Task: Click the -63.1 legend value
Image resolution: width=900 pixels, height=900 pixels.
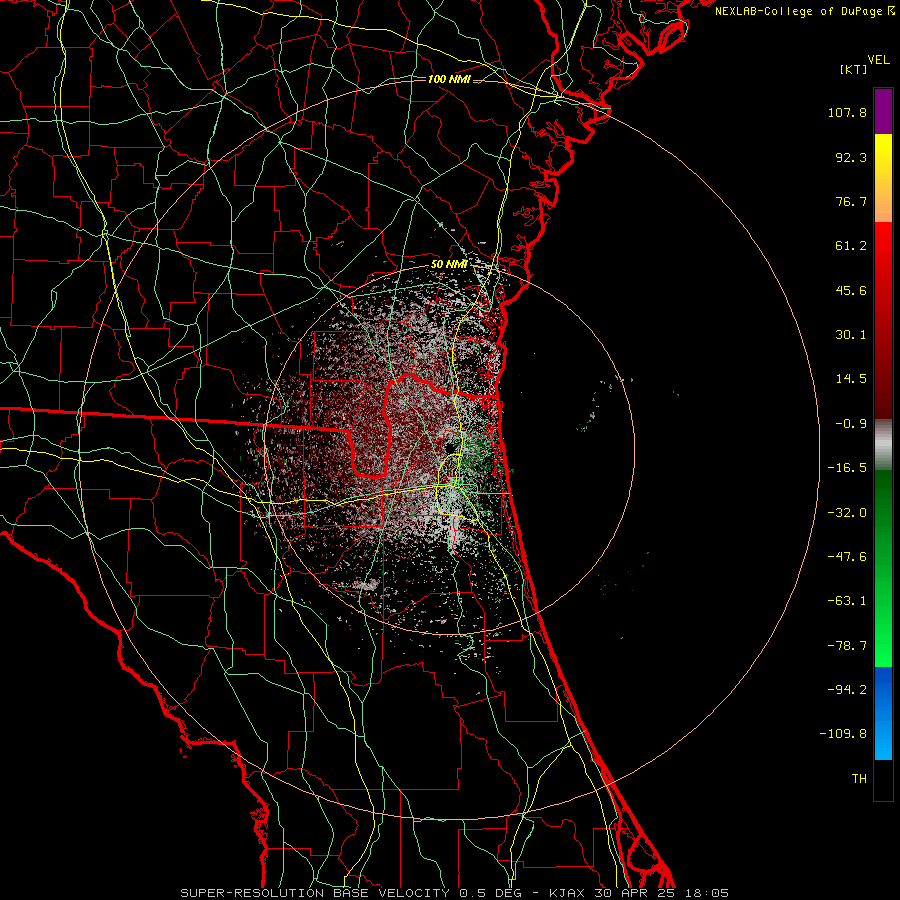Action: [847, 601]
